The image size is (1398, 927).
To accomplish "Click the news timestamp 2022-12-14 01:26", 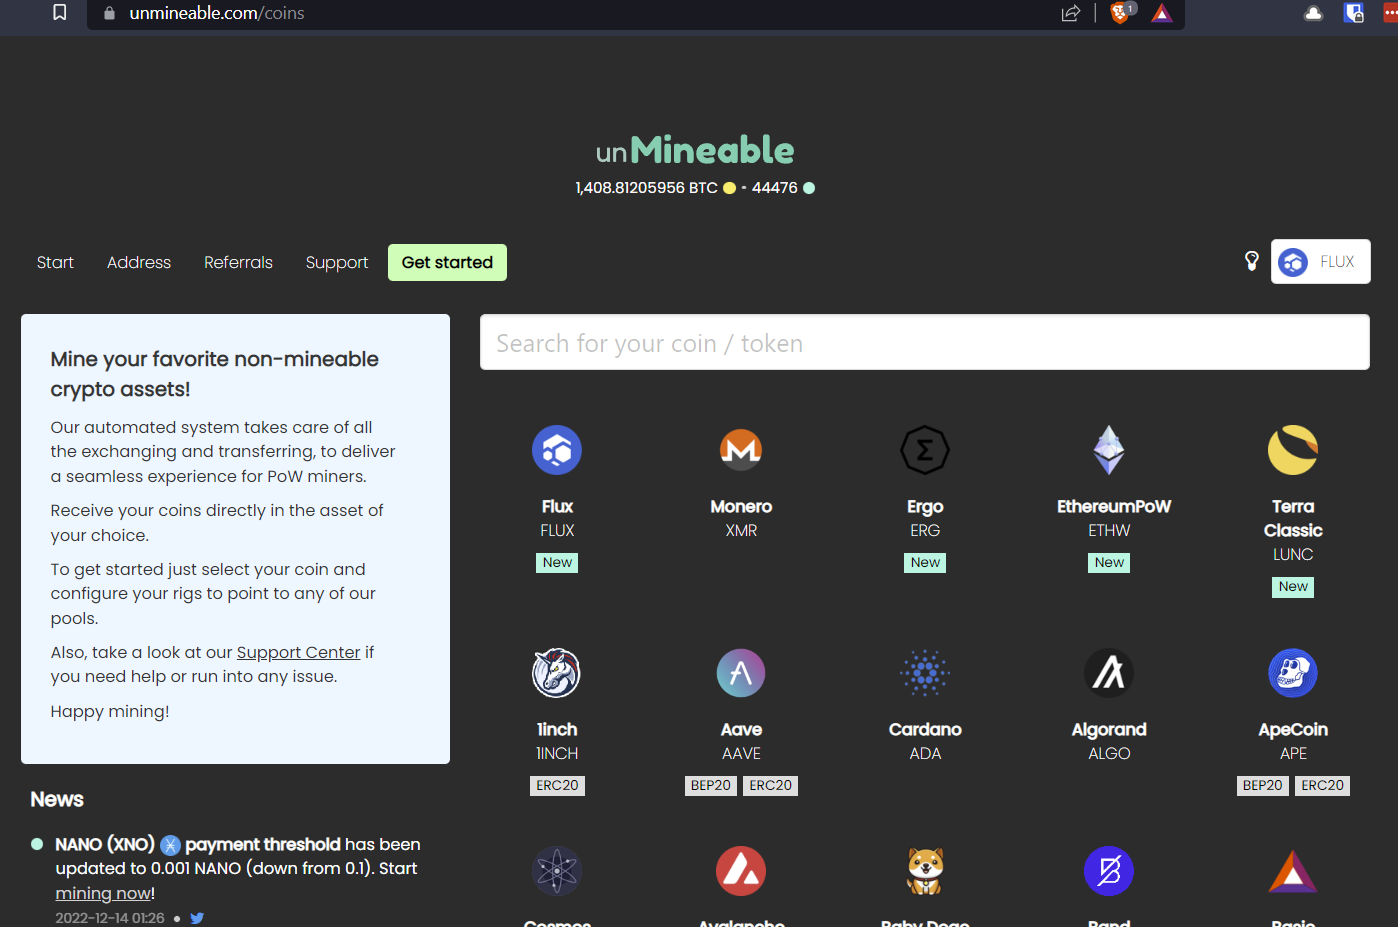I will (110, 918).
